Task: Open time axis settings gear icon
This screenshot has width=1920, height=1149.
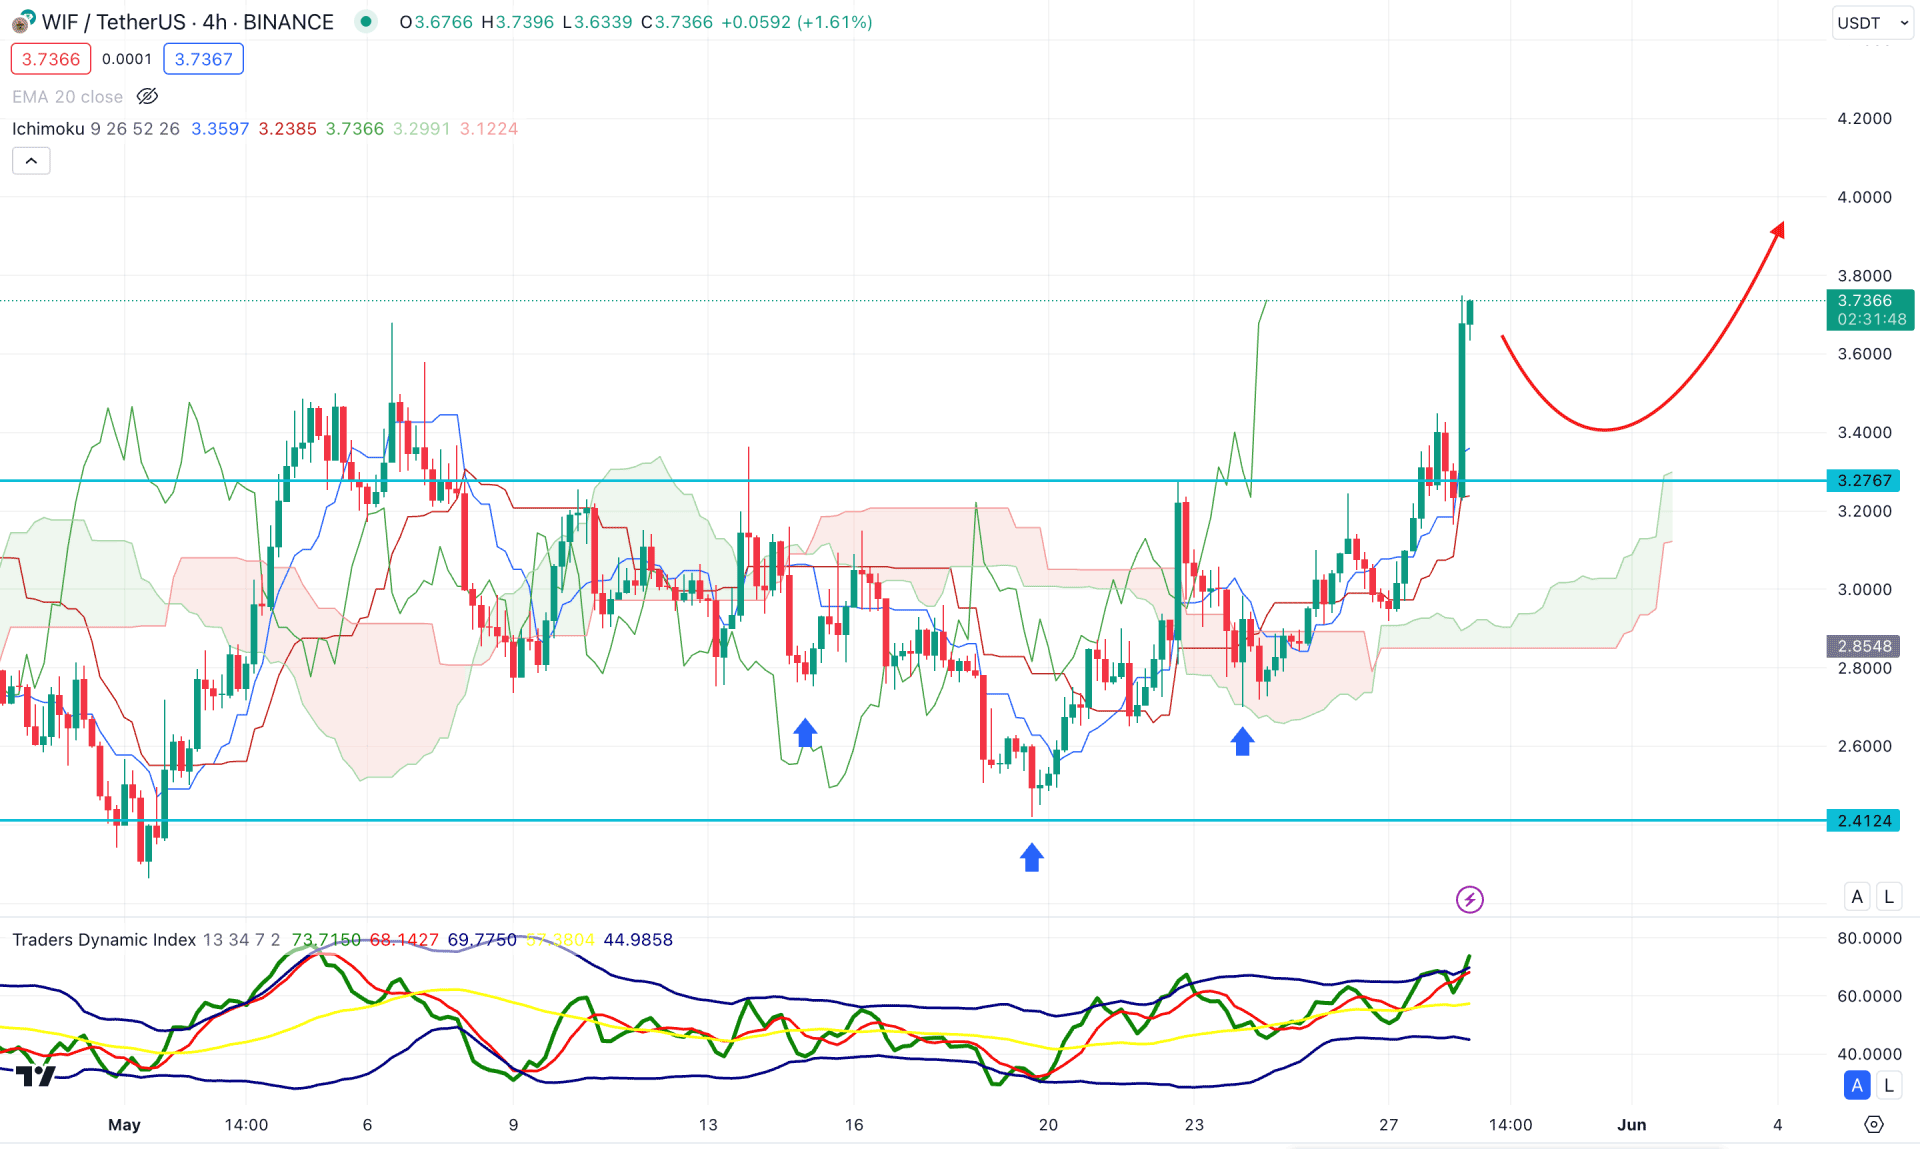Action: (1874, 1124)
